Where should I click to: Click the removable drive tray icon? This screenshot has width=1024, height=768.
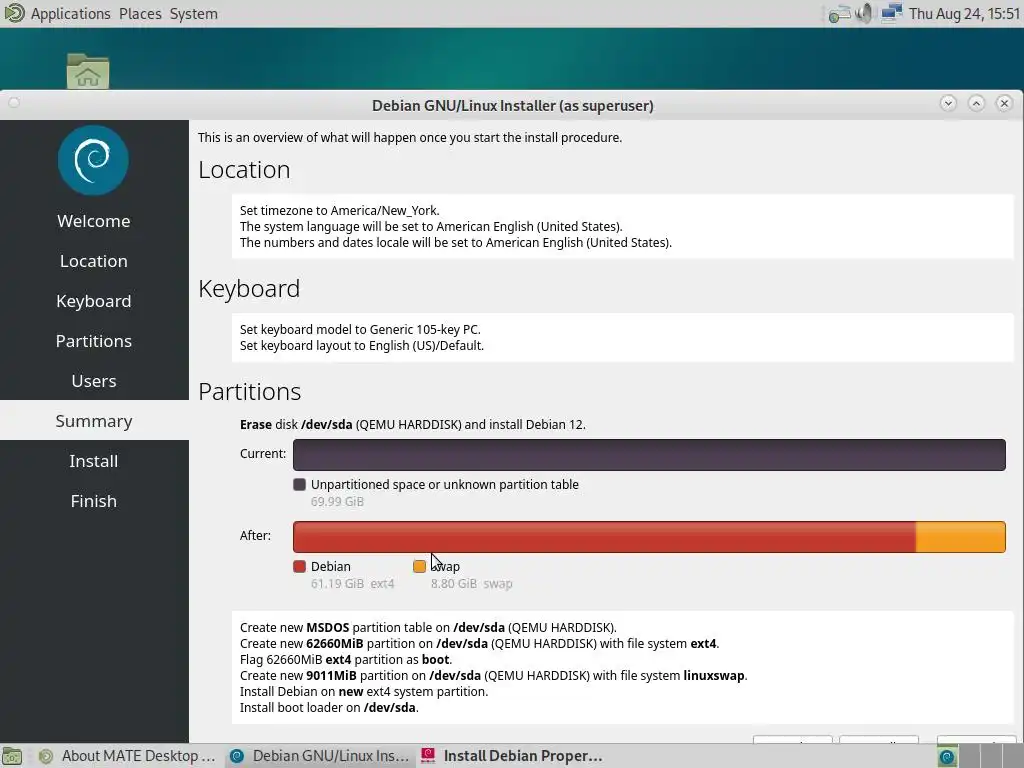pyautogui.click(x=839, y=14)
